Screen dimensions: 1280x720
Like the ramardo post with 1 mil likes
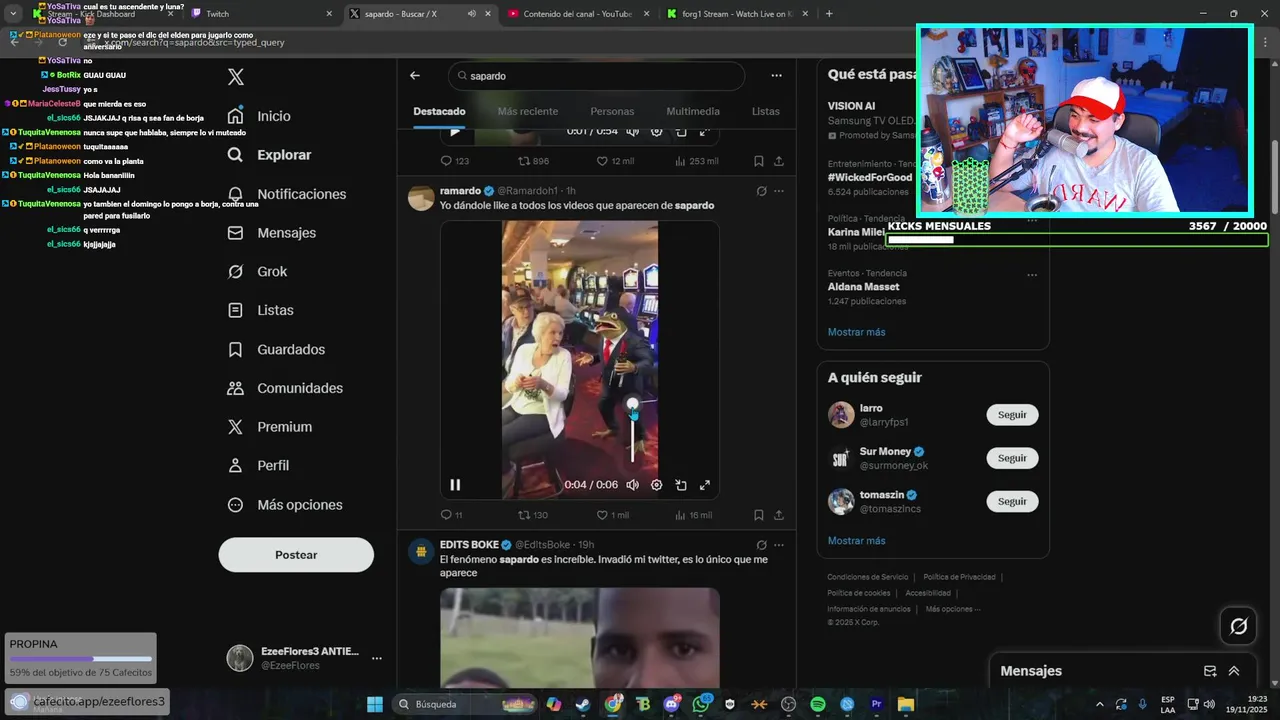[612, 515]
